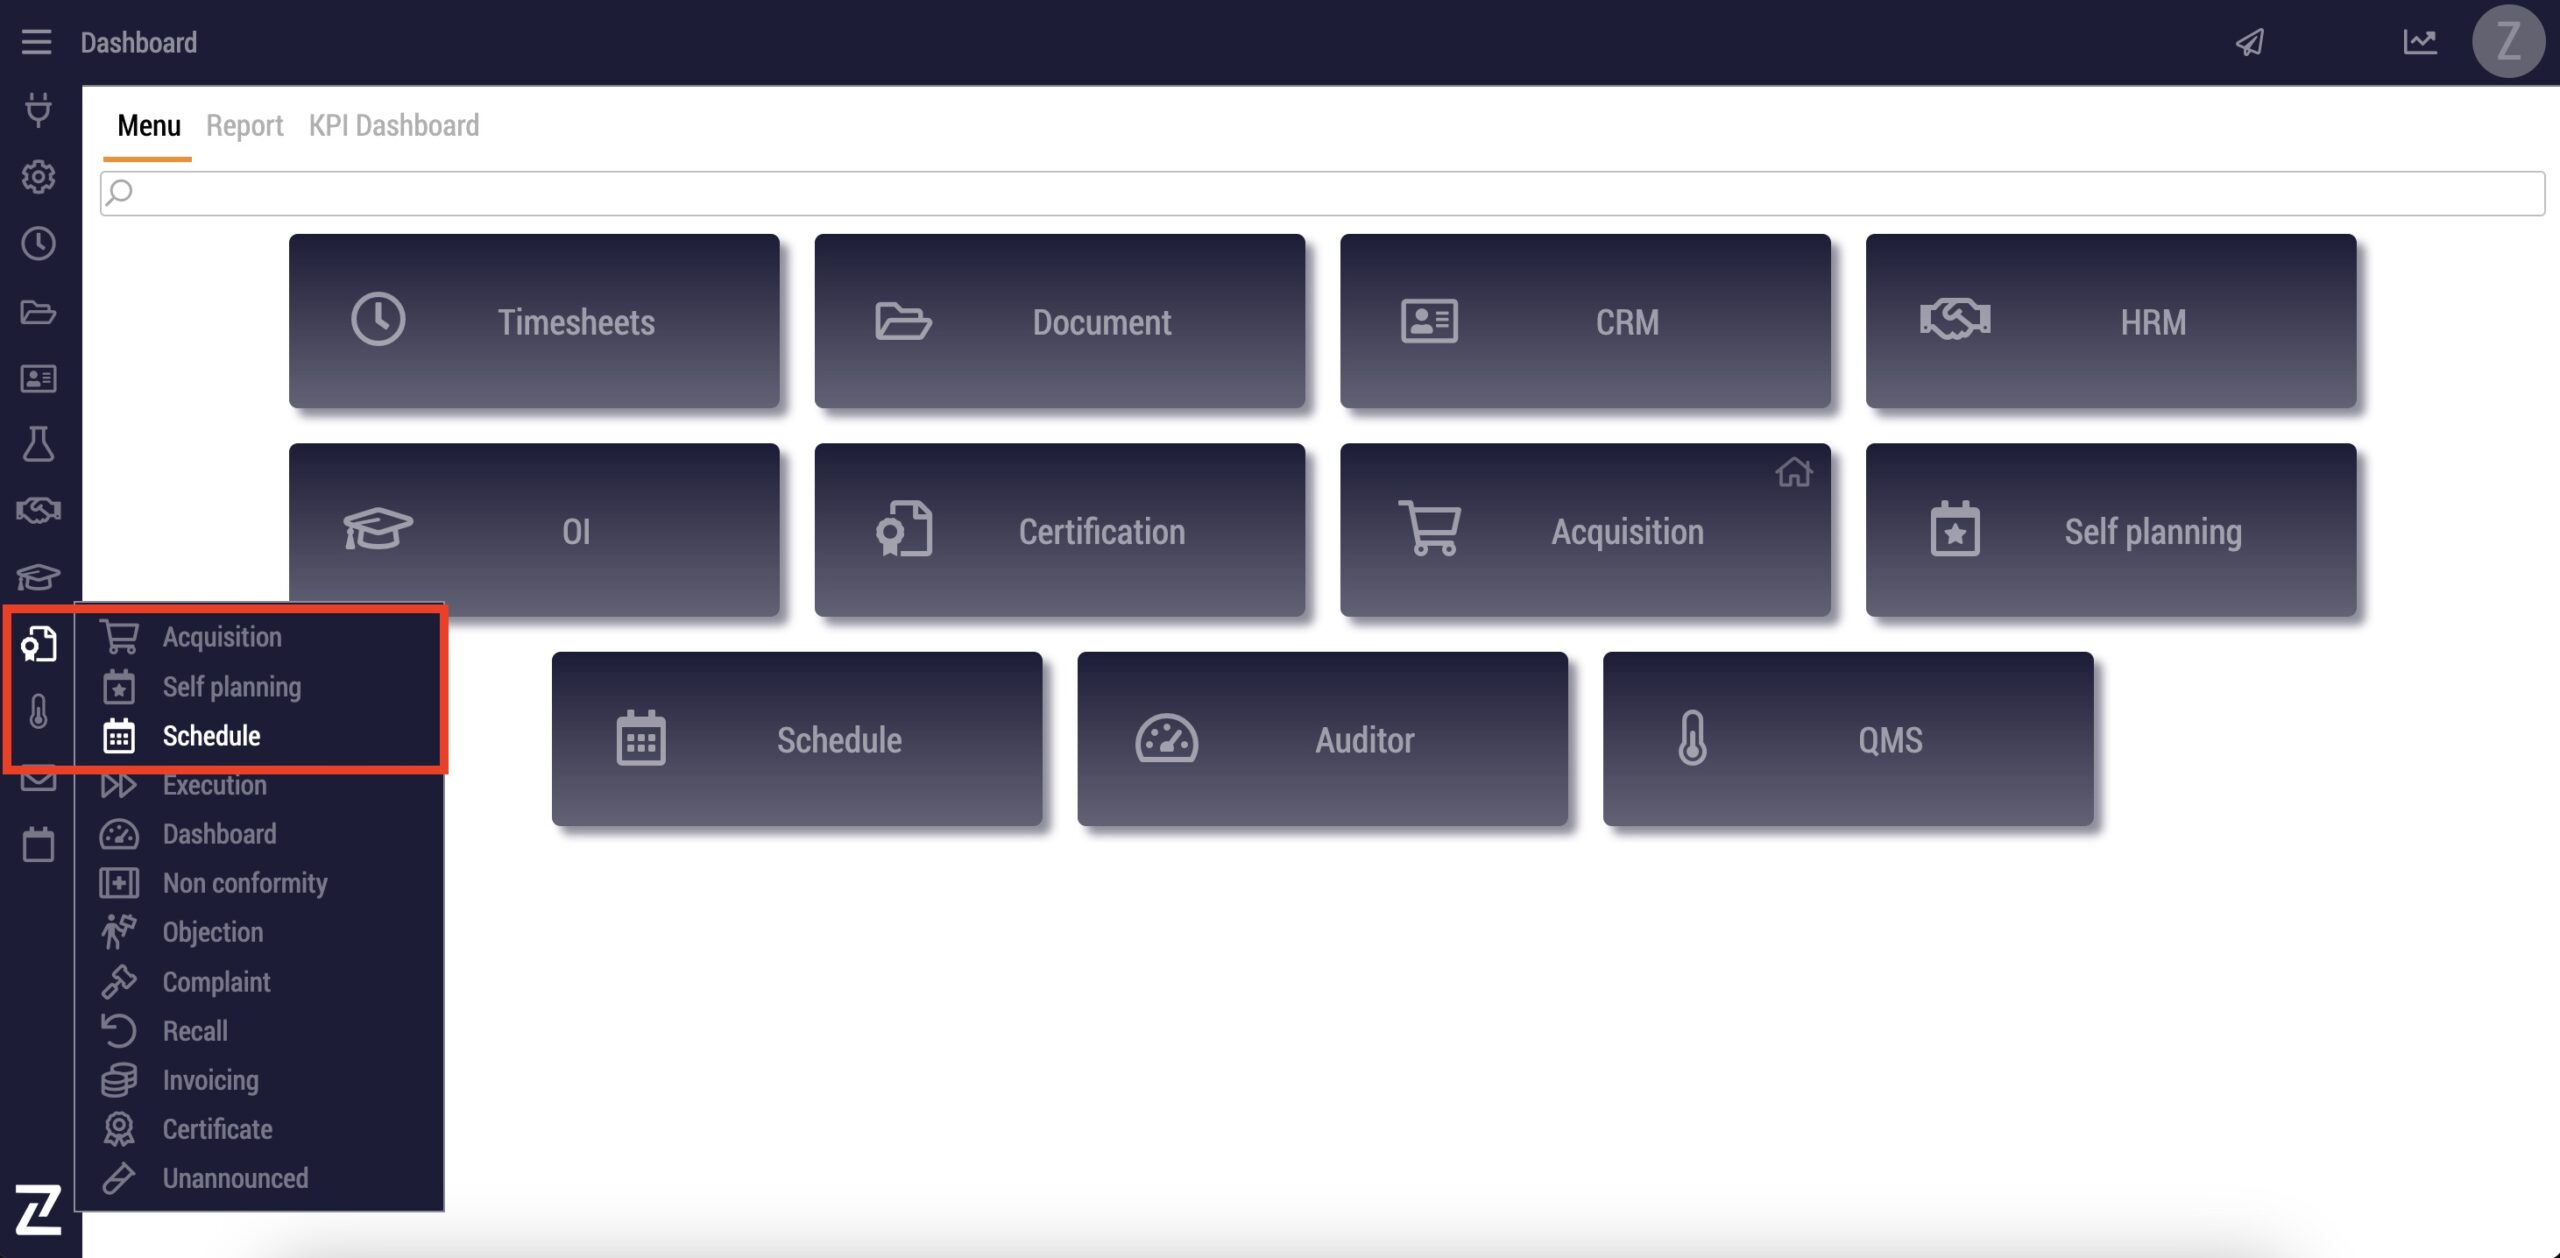
Task: Open the chart statistics icon
Action: (x=2420, y=42)
